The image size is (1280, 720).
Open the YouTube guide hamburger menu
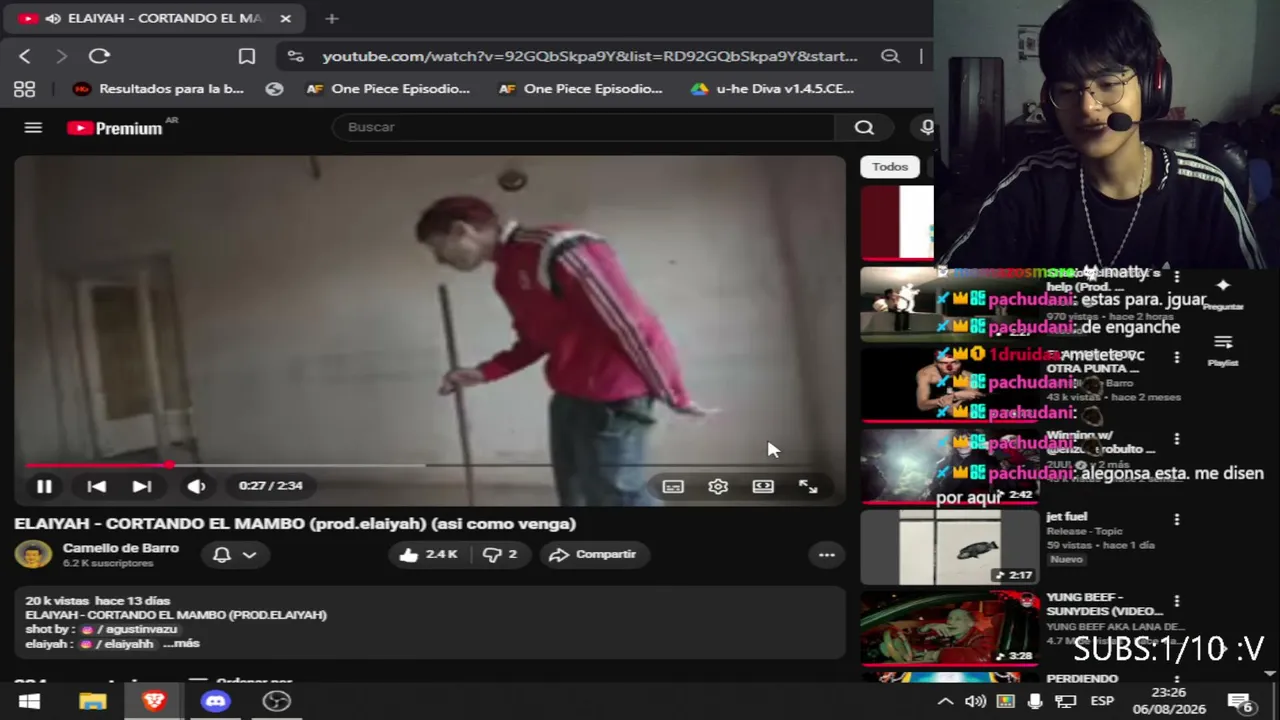coord(33,127)
